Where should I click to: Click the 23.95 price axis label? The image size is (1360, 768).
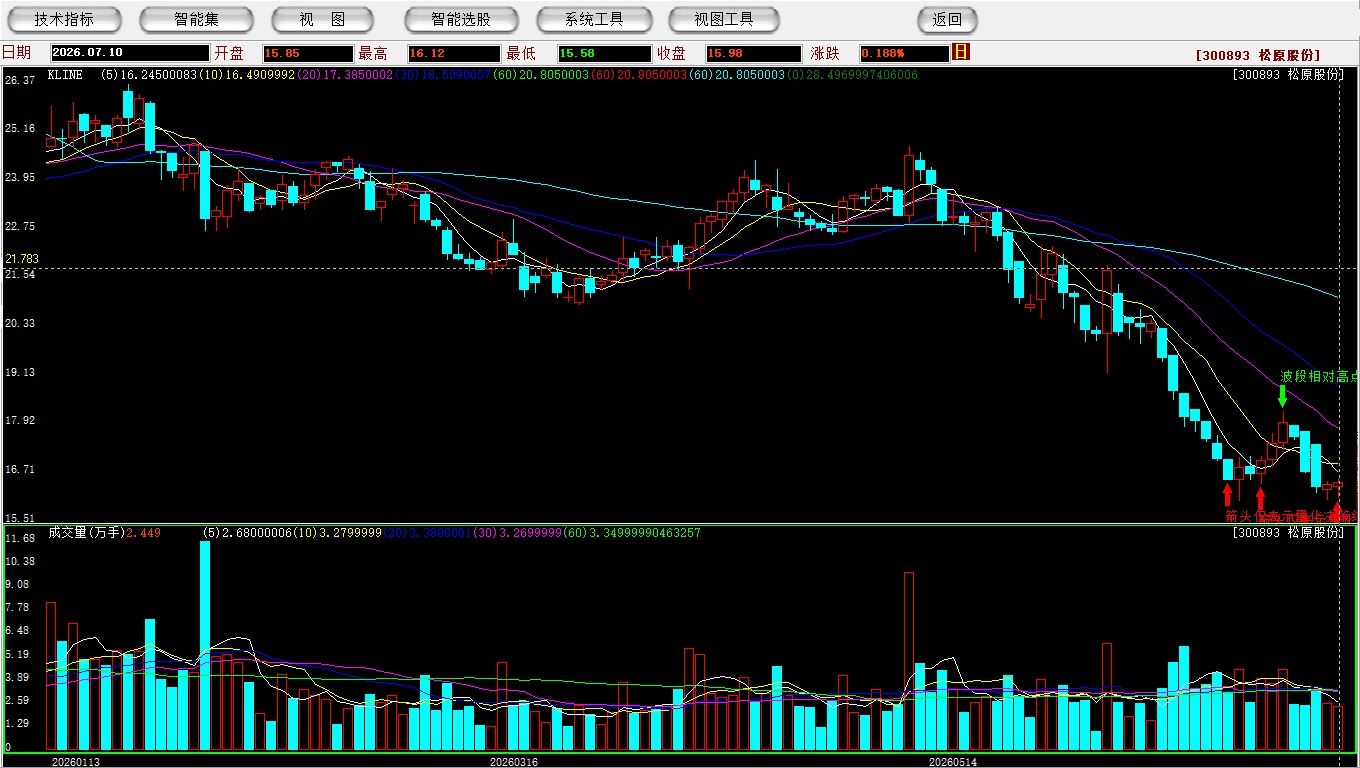20,177
